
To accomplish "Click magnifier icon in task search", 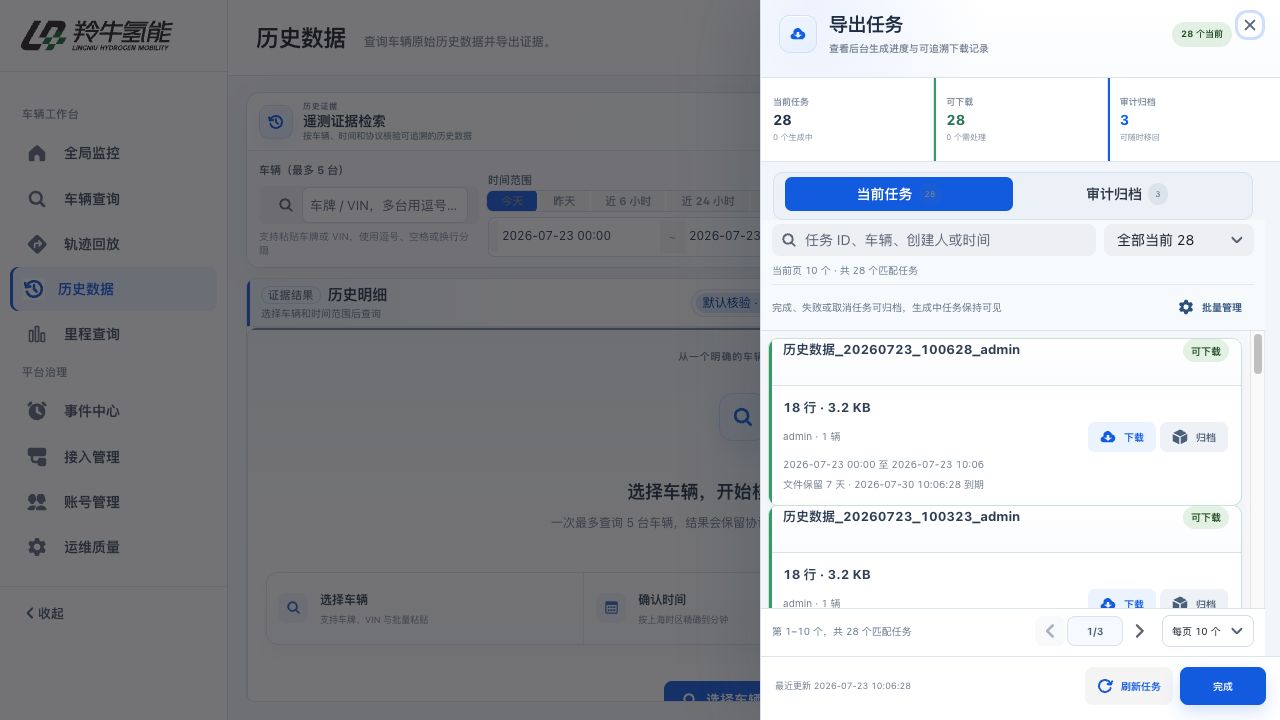I will pyautogui.click(x=789, y=240).
